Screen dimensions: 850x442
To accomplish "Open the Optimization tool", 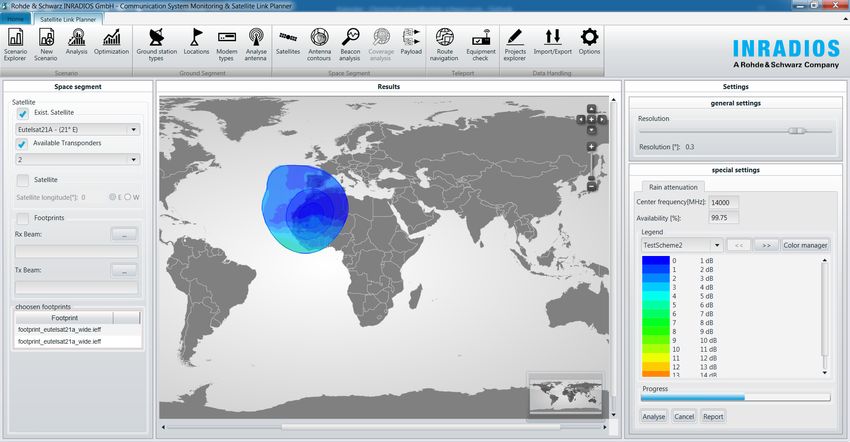I will click(x=111, y=42).
